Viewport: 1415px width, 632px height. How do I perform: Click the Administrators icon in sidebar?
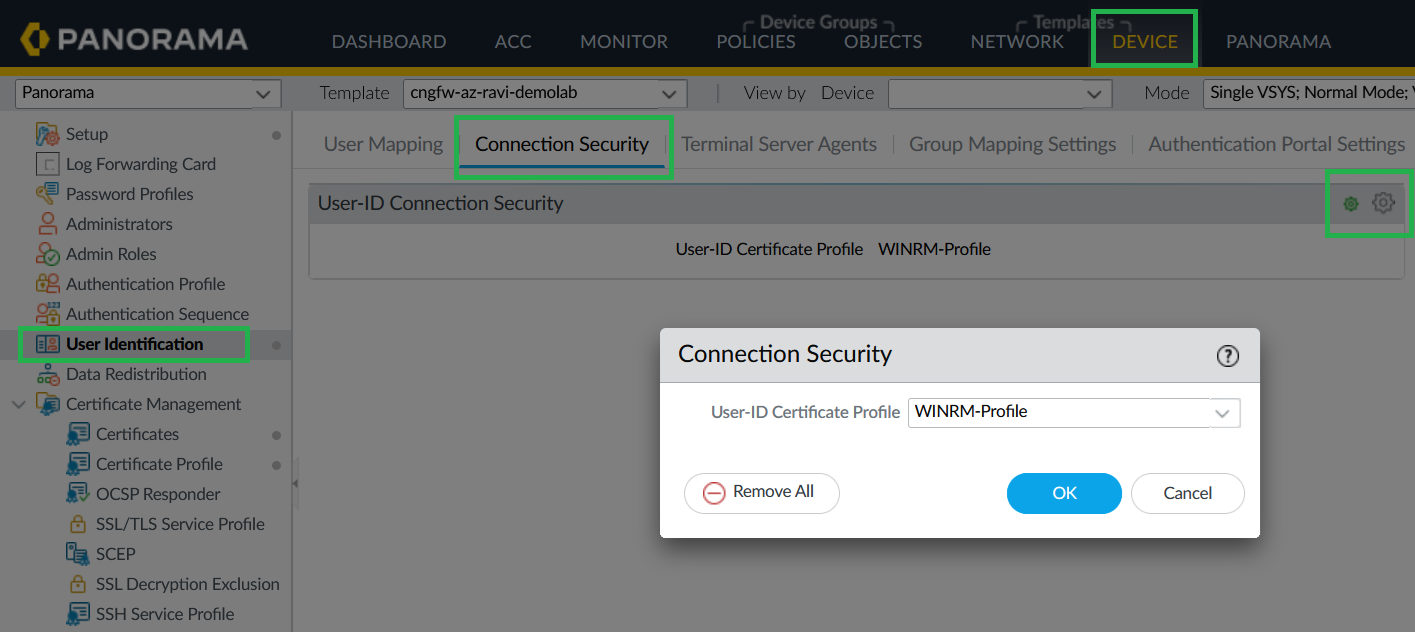[47, 224]
